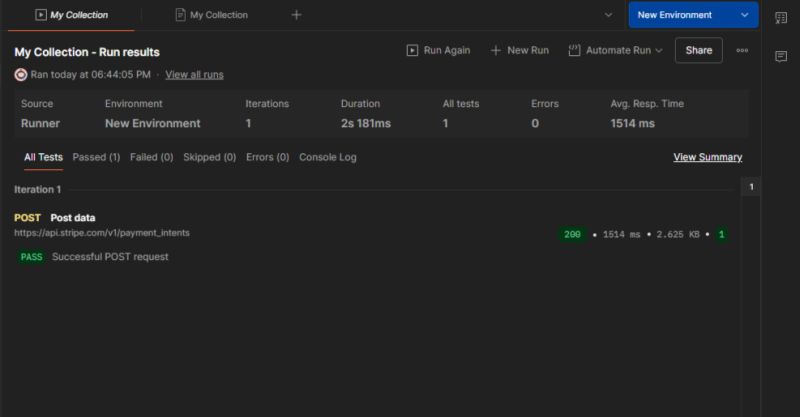Click Run Again button
Screen dimensions: 800x417
click(438, 51)
